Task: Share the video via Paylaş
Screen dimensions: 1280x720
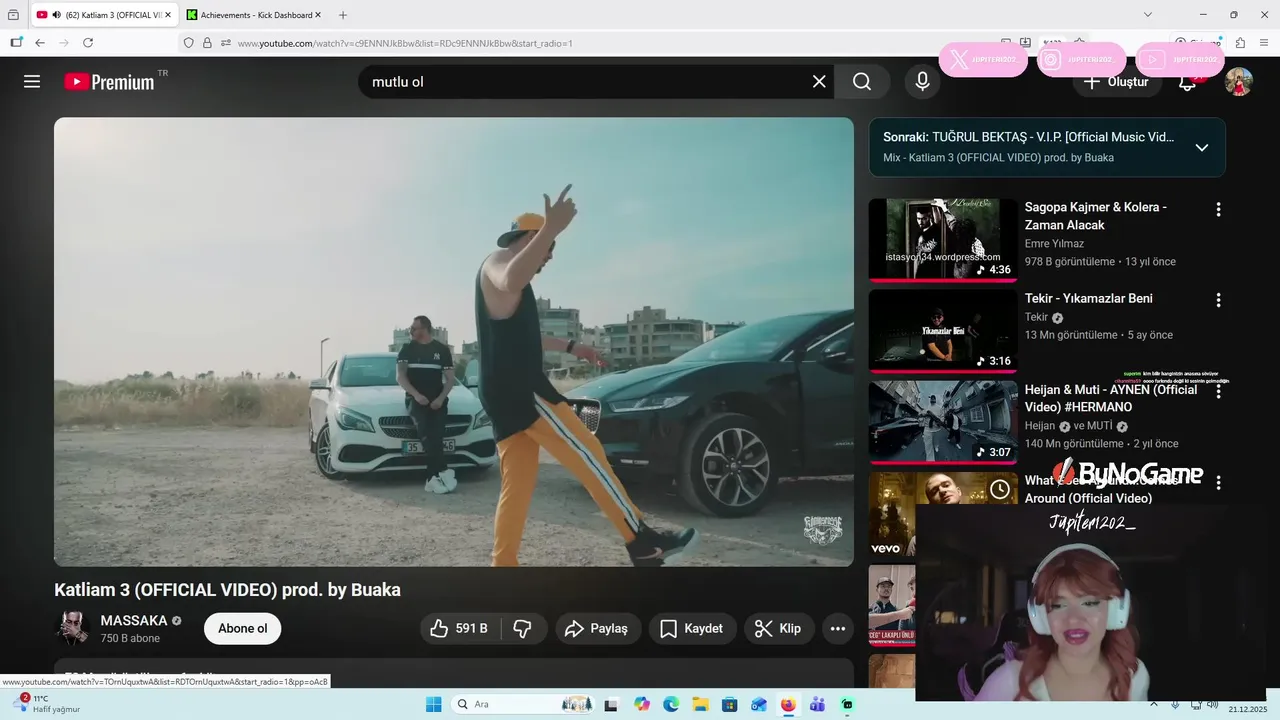Action: [x=598, y=629]
